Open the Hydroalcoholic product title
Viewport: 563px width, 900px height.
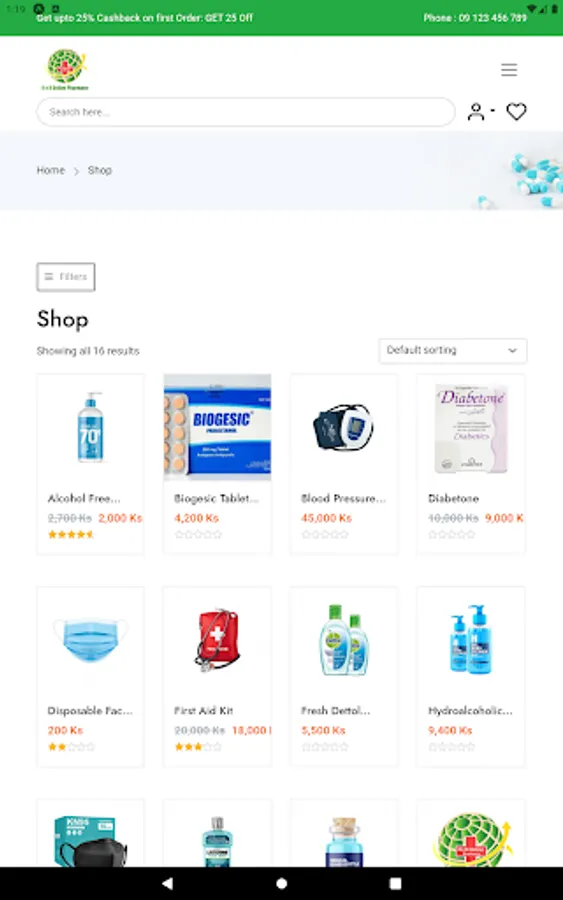tap(470, 711)
